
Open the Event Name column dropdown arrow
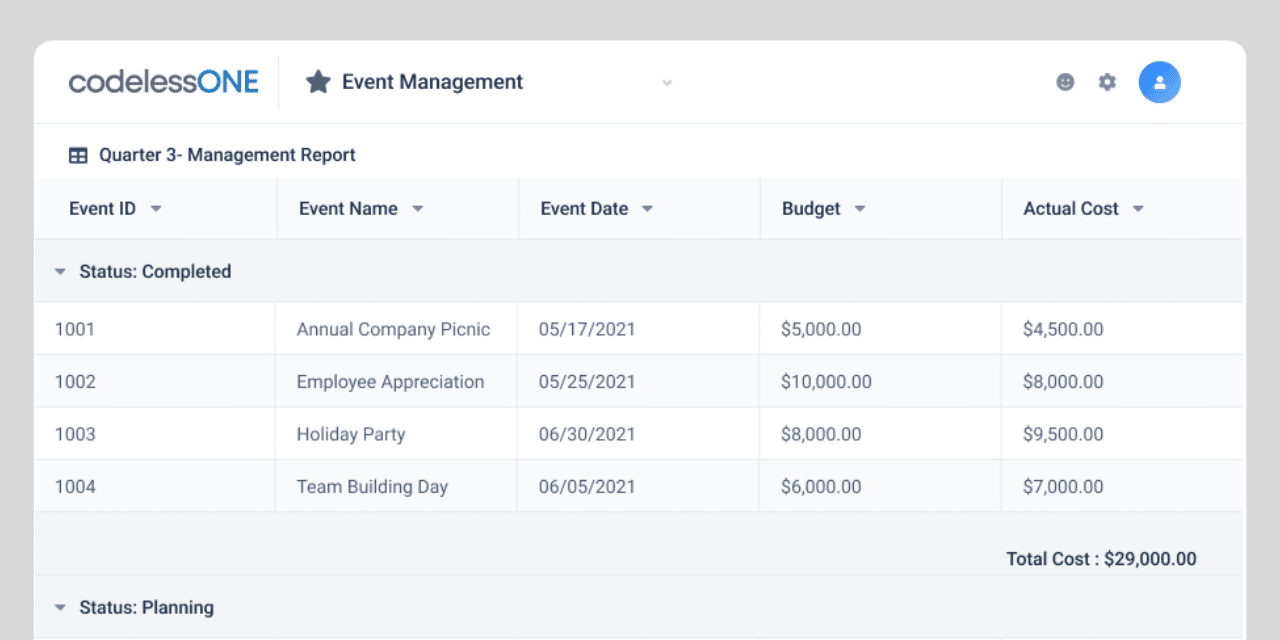417,209
